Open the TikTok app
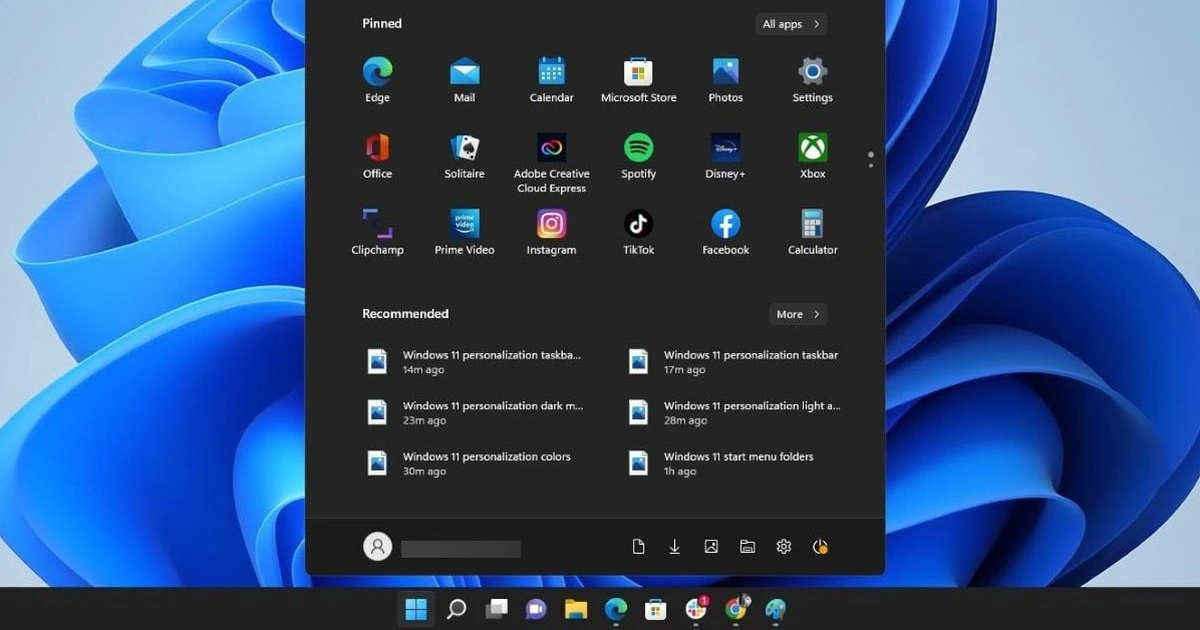 (x=638, y=231)
